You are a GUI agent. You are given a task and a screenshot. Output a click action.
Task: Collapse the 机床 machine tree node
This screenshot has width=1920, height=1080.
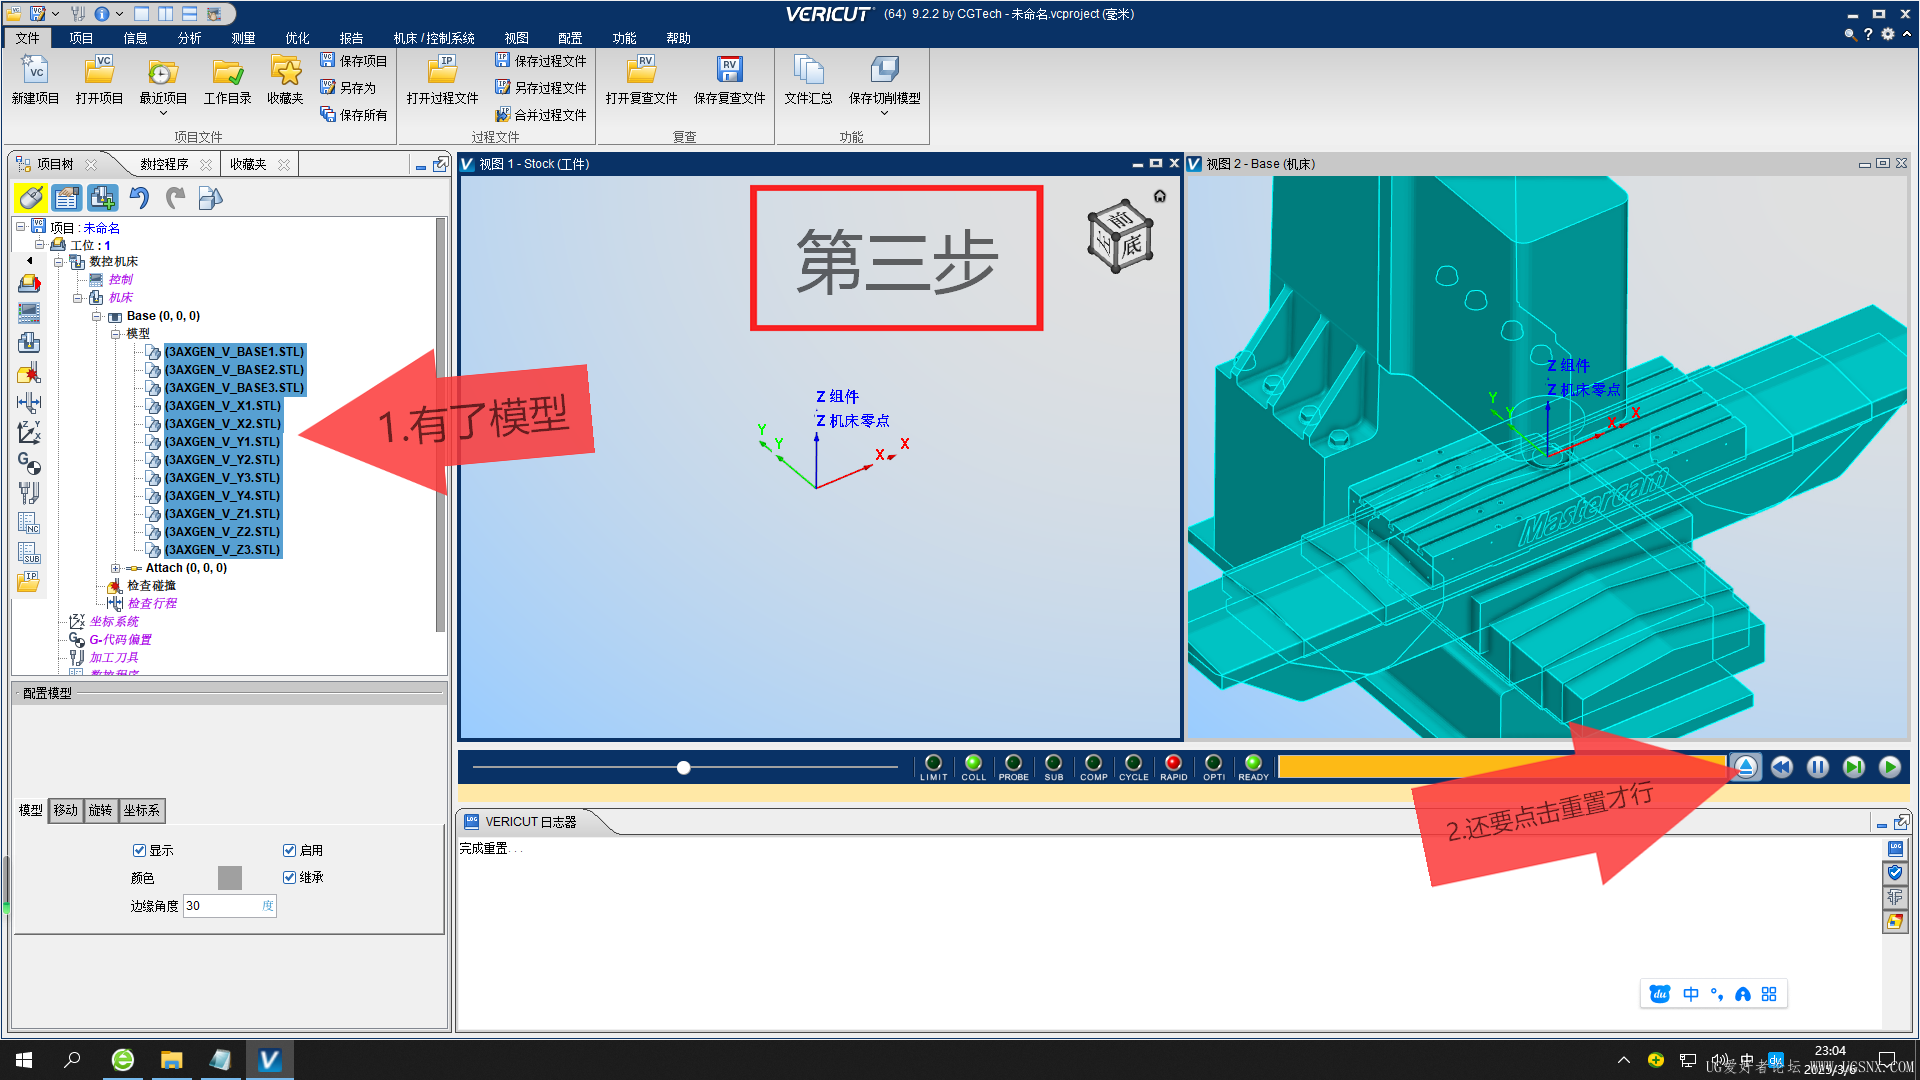[77, 298]
